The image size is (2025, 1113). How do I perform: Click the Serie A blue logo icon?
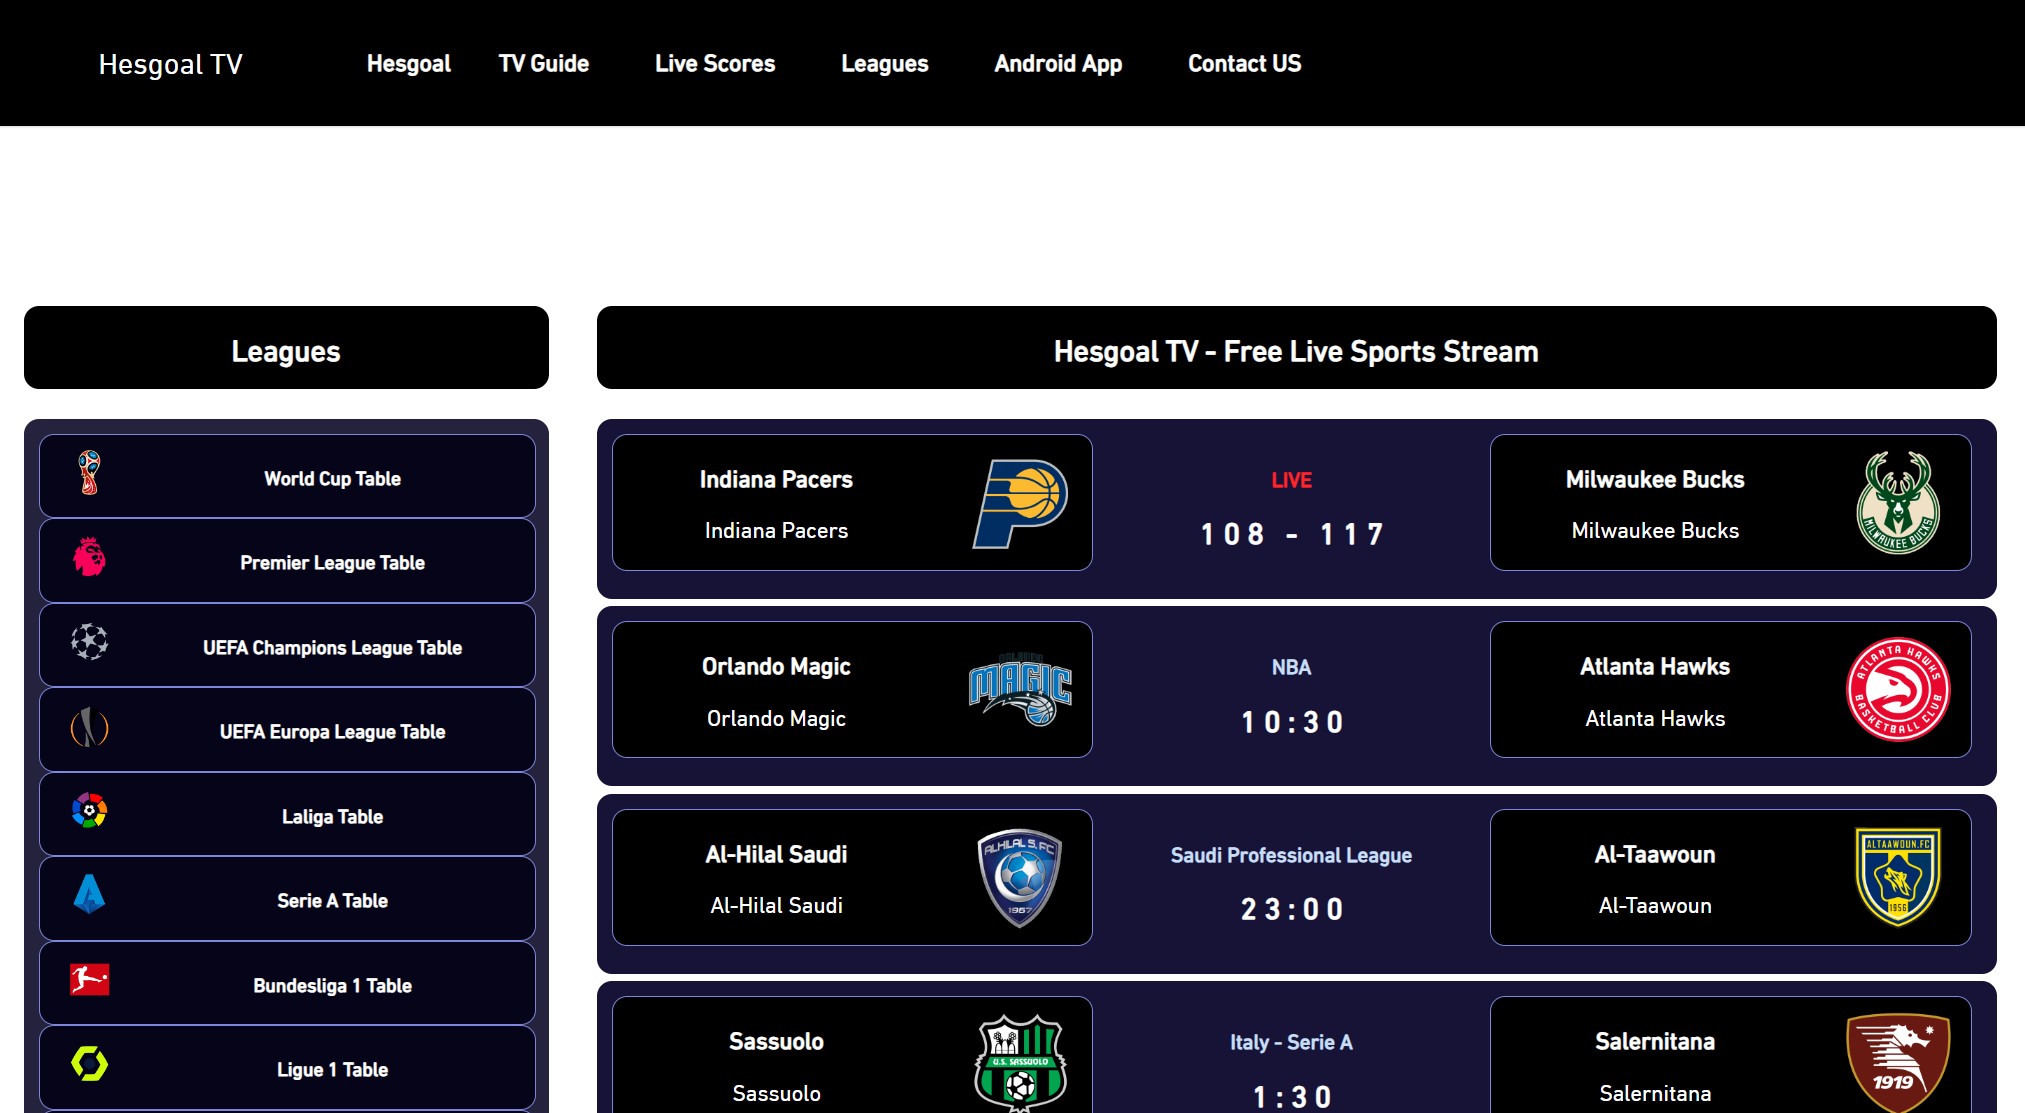coord(89,894)
